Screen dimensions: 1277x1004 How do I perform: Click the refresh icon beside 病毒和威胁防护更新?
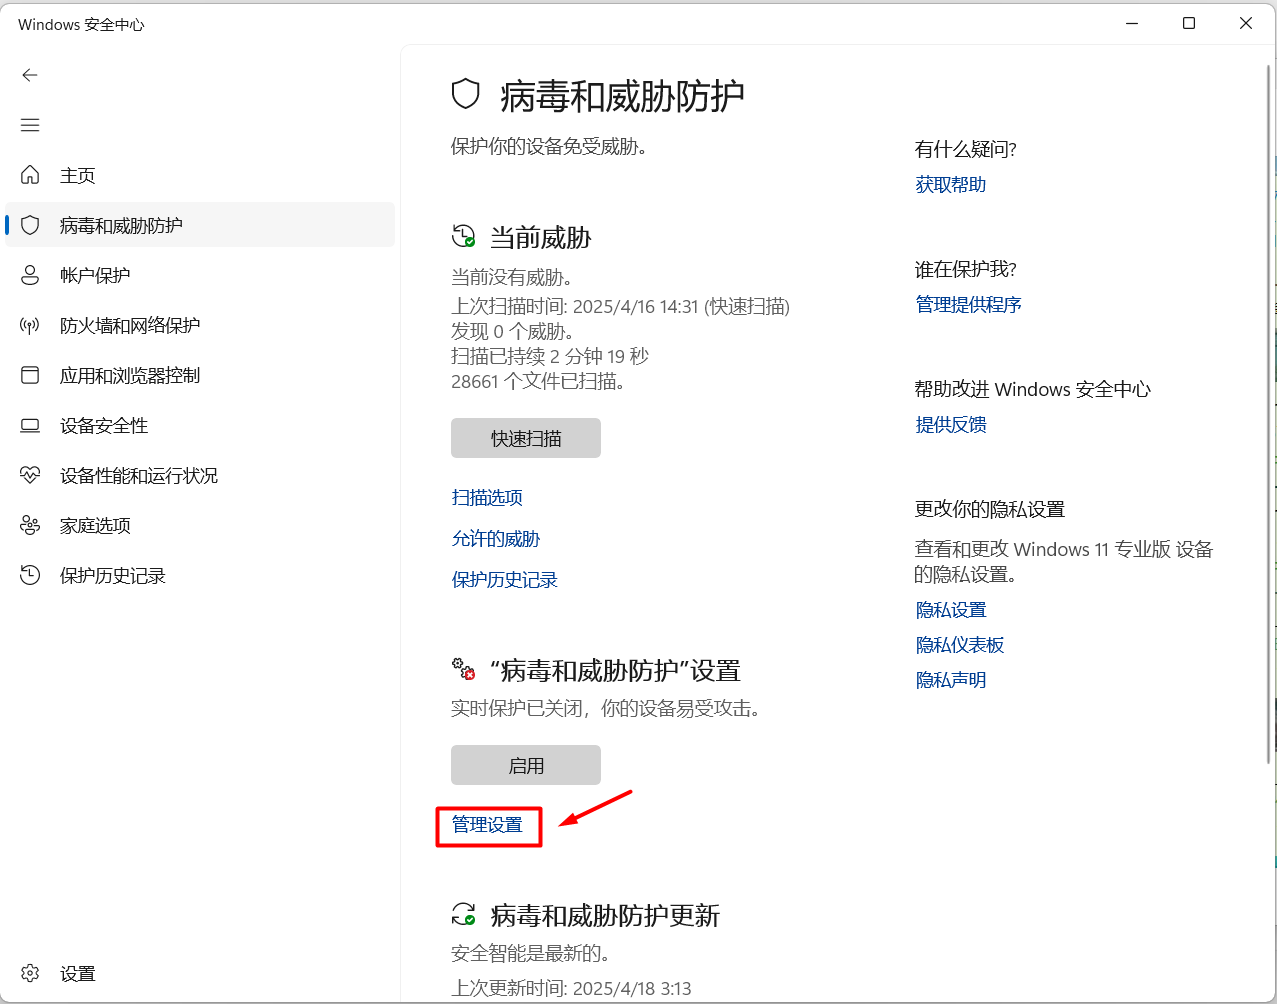coord(464,914)
